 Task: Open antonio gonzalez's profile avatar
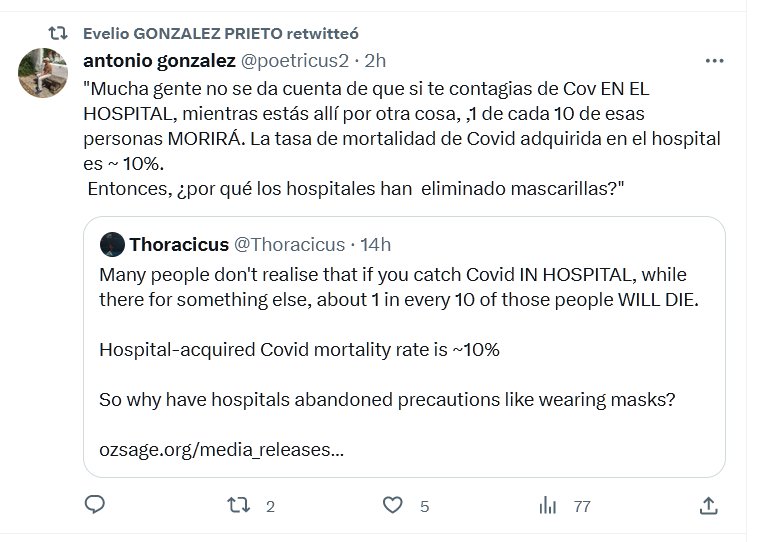pos(43,72)
